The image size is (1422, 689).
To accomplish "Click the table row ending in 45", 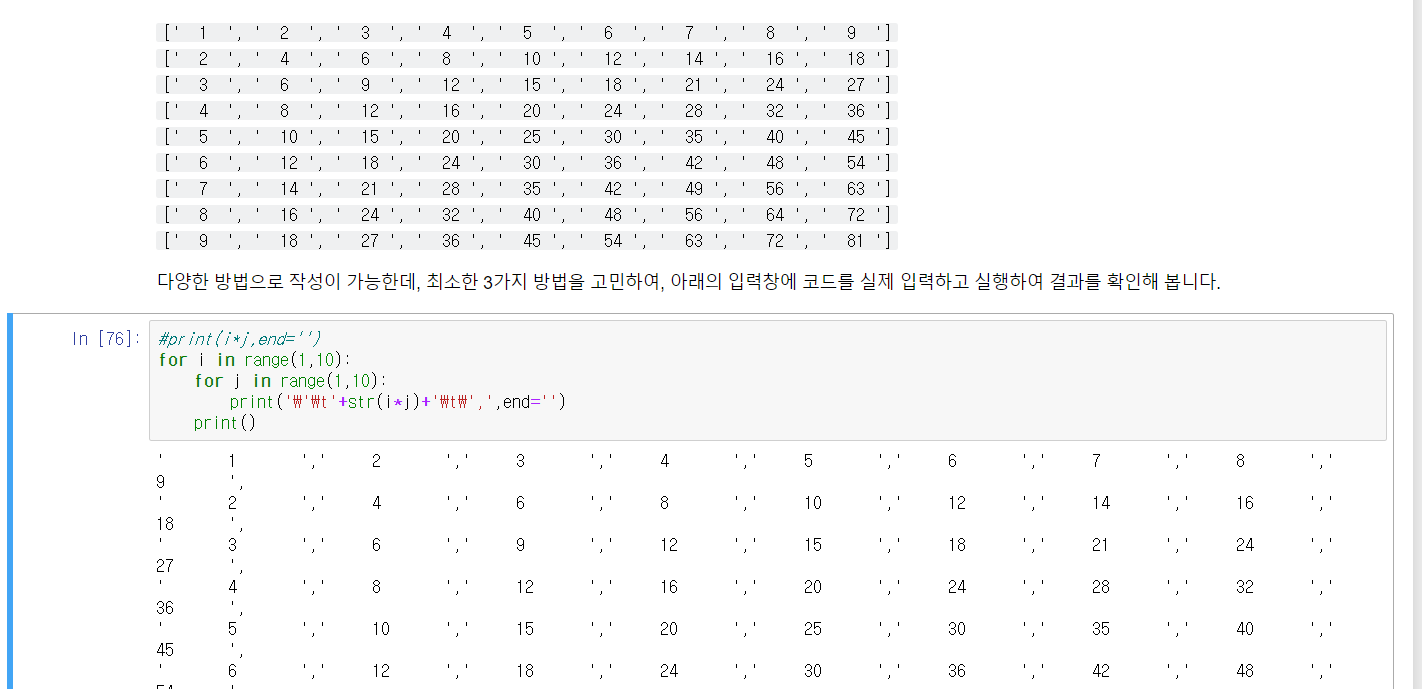I will (527, 137).
